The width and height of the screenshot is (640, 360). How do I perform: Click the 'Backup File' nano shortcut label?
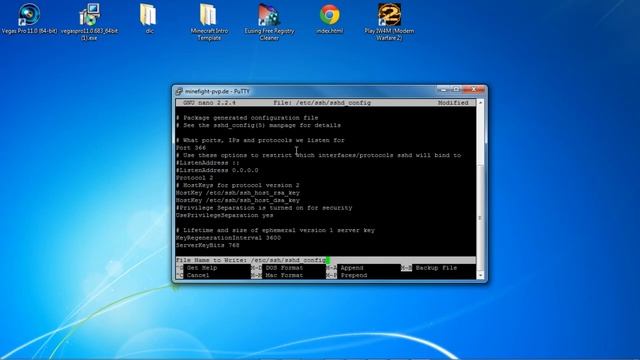pos(436,268)
